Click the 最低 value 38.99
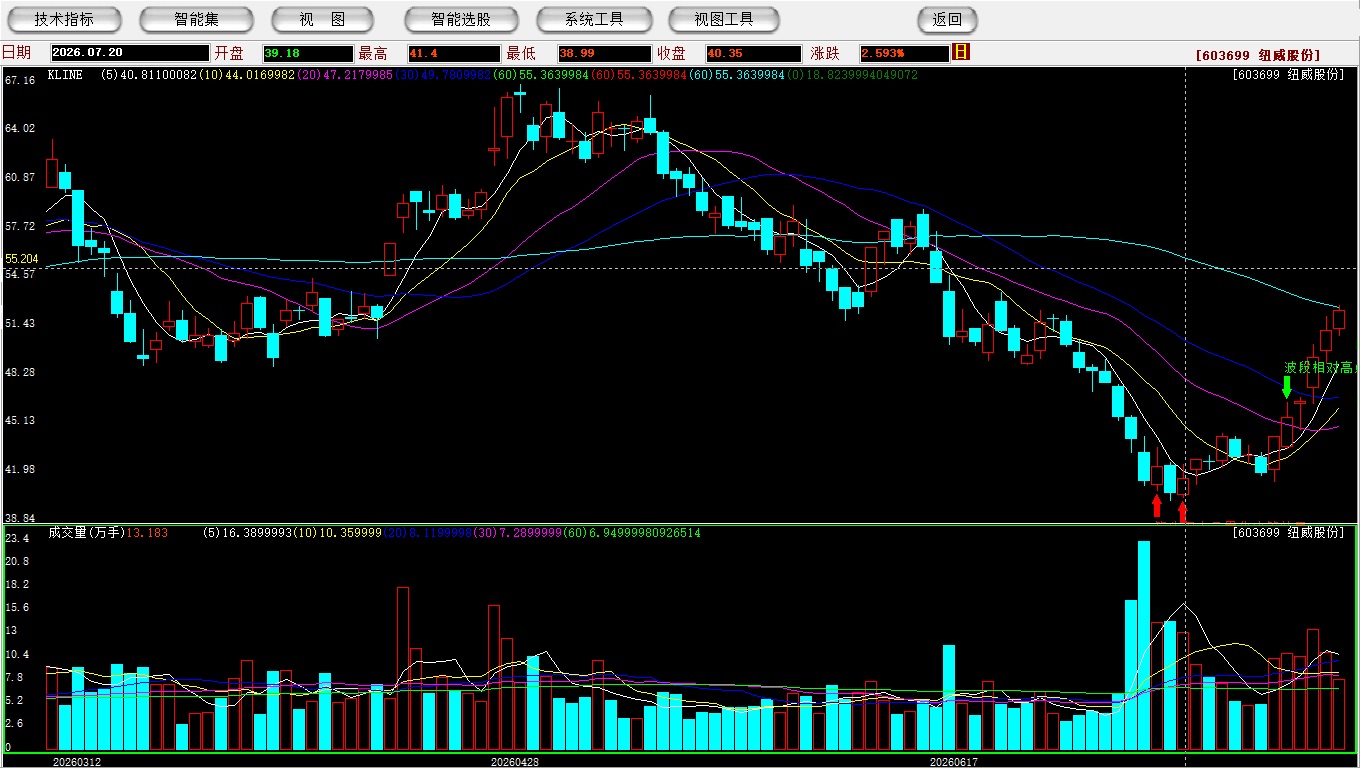This screenshot has height=768, width=1360. point(604,53)
